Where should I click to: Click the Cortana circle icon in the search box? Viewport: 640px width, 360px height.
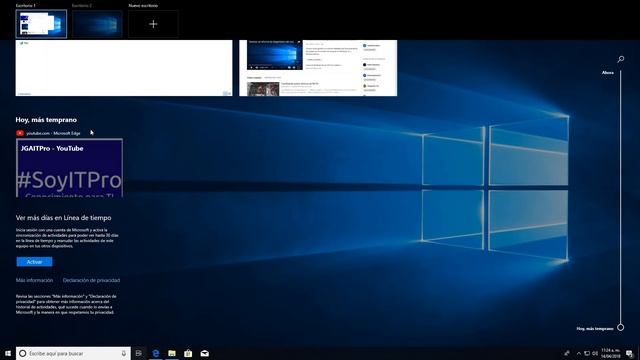click(x=23, y=353)
